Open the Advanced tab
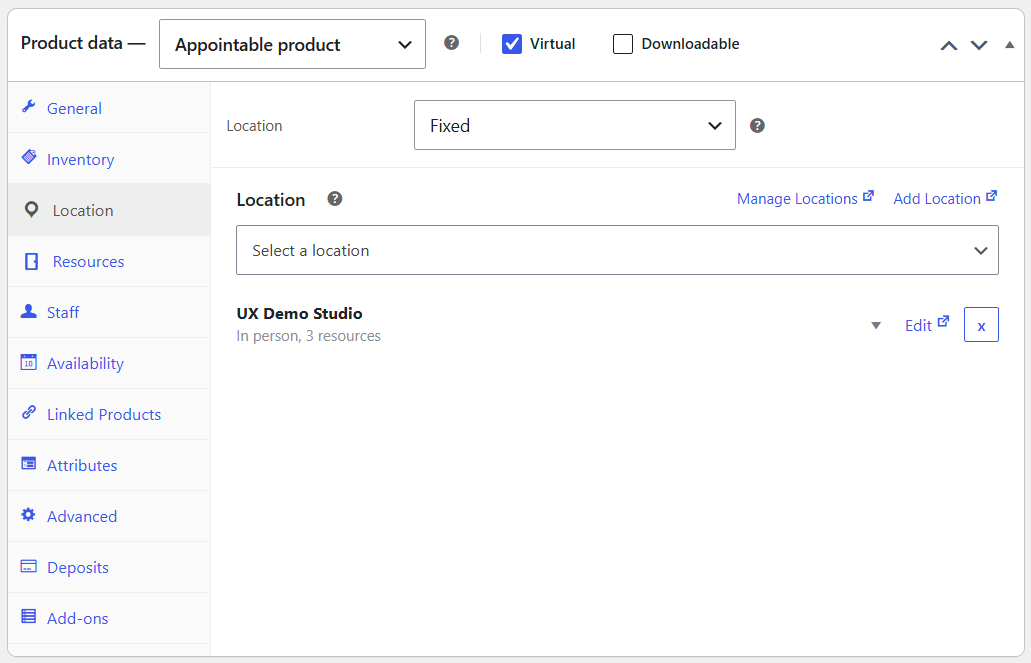Screen dimensions: 1031x663 point(109,516)
